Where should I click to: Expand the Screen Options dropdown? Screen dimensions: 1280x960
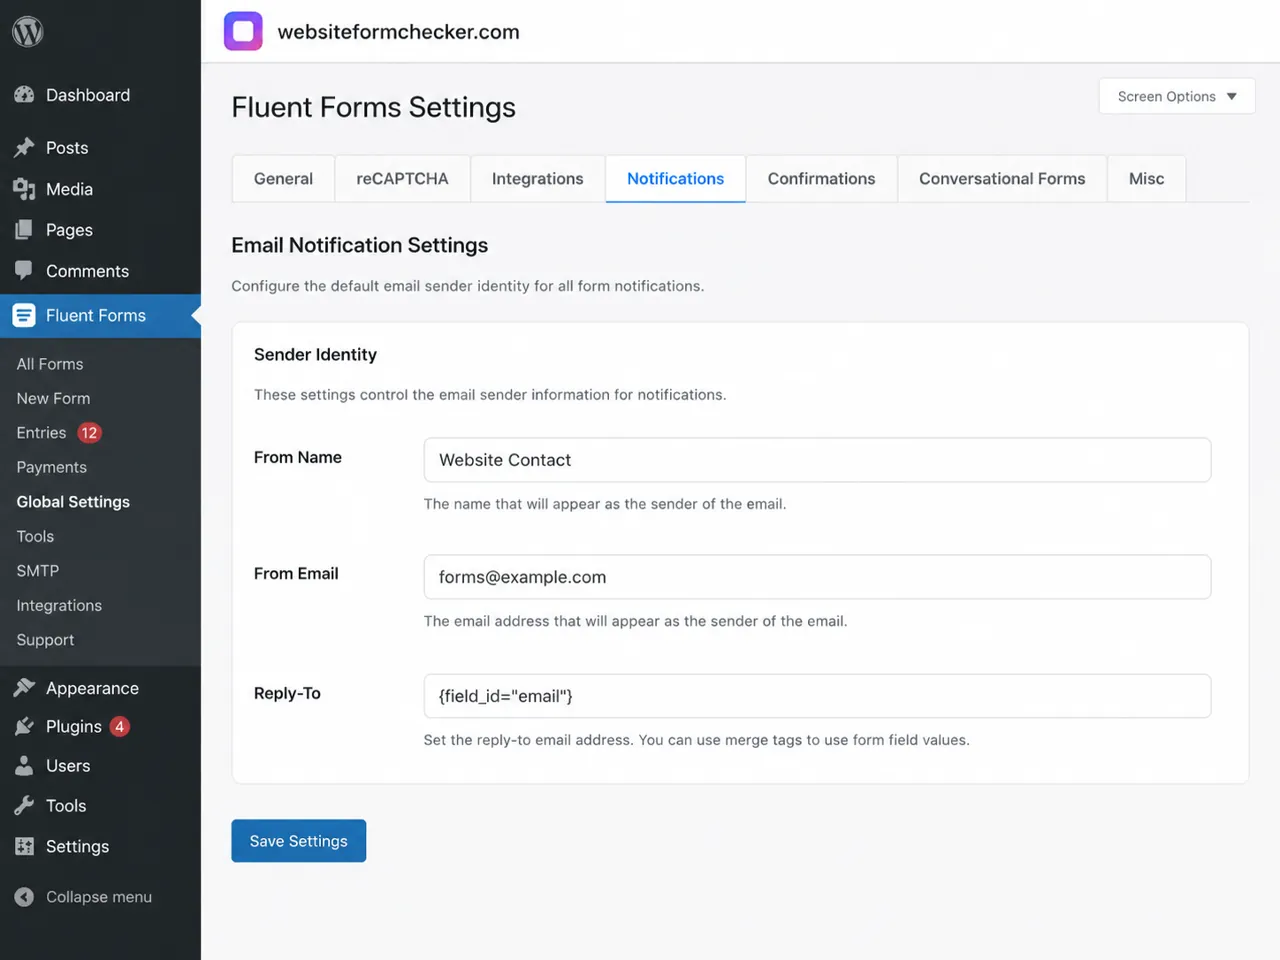(x=1177, y=96)
